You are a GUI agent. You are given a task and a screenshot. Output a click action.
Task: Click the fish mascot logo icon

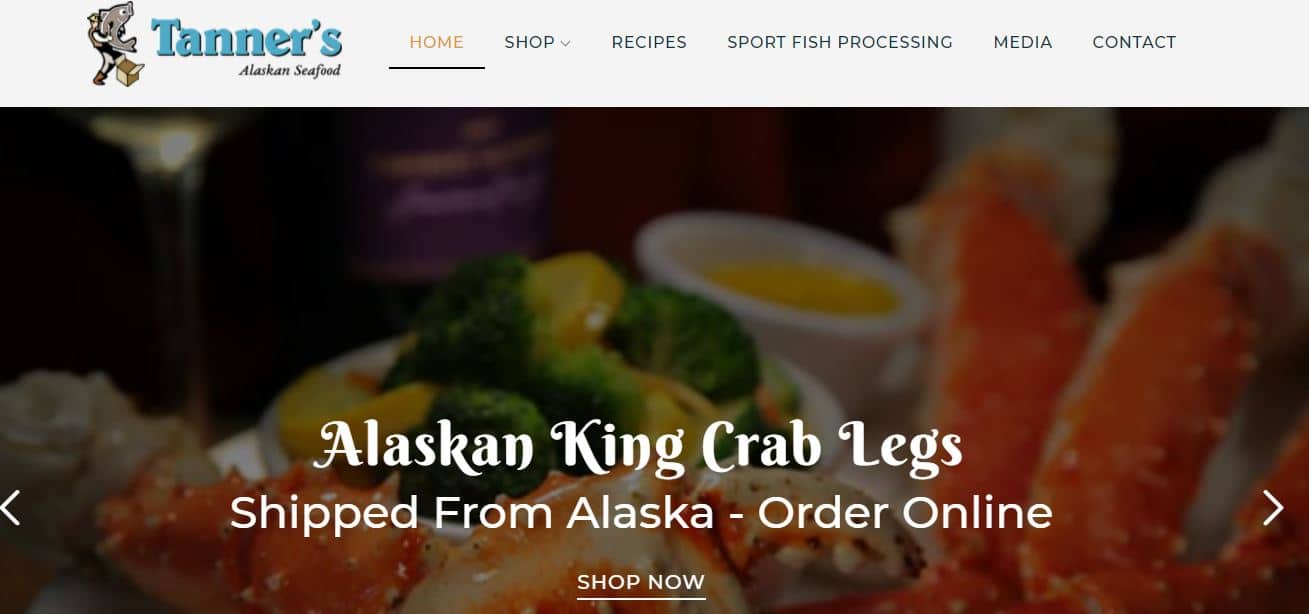click(x=115, y=45)
